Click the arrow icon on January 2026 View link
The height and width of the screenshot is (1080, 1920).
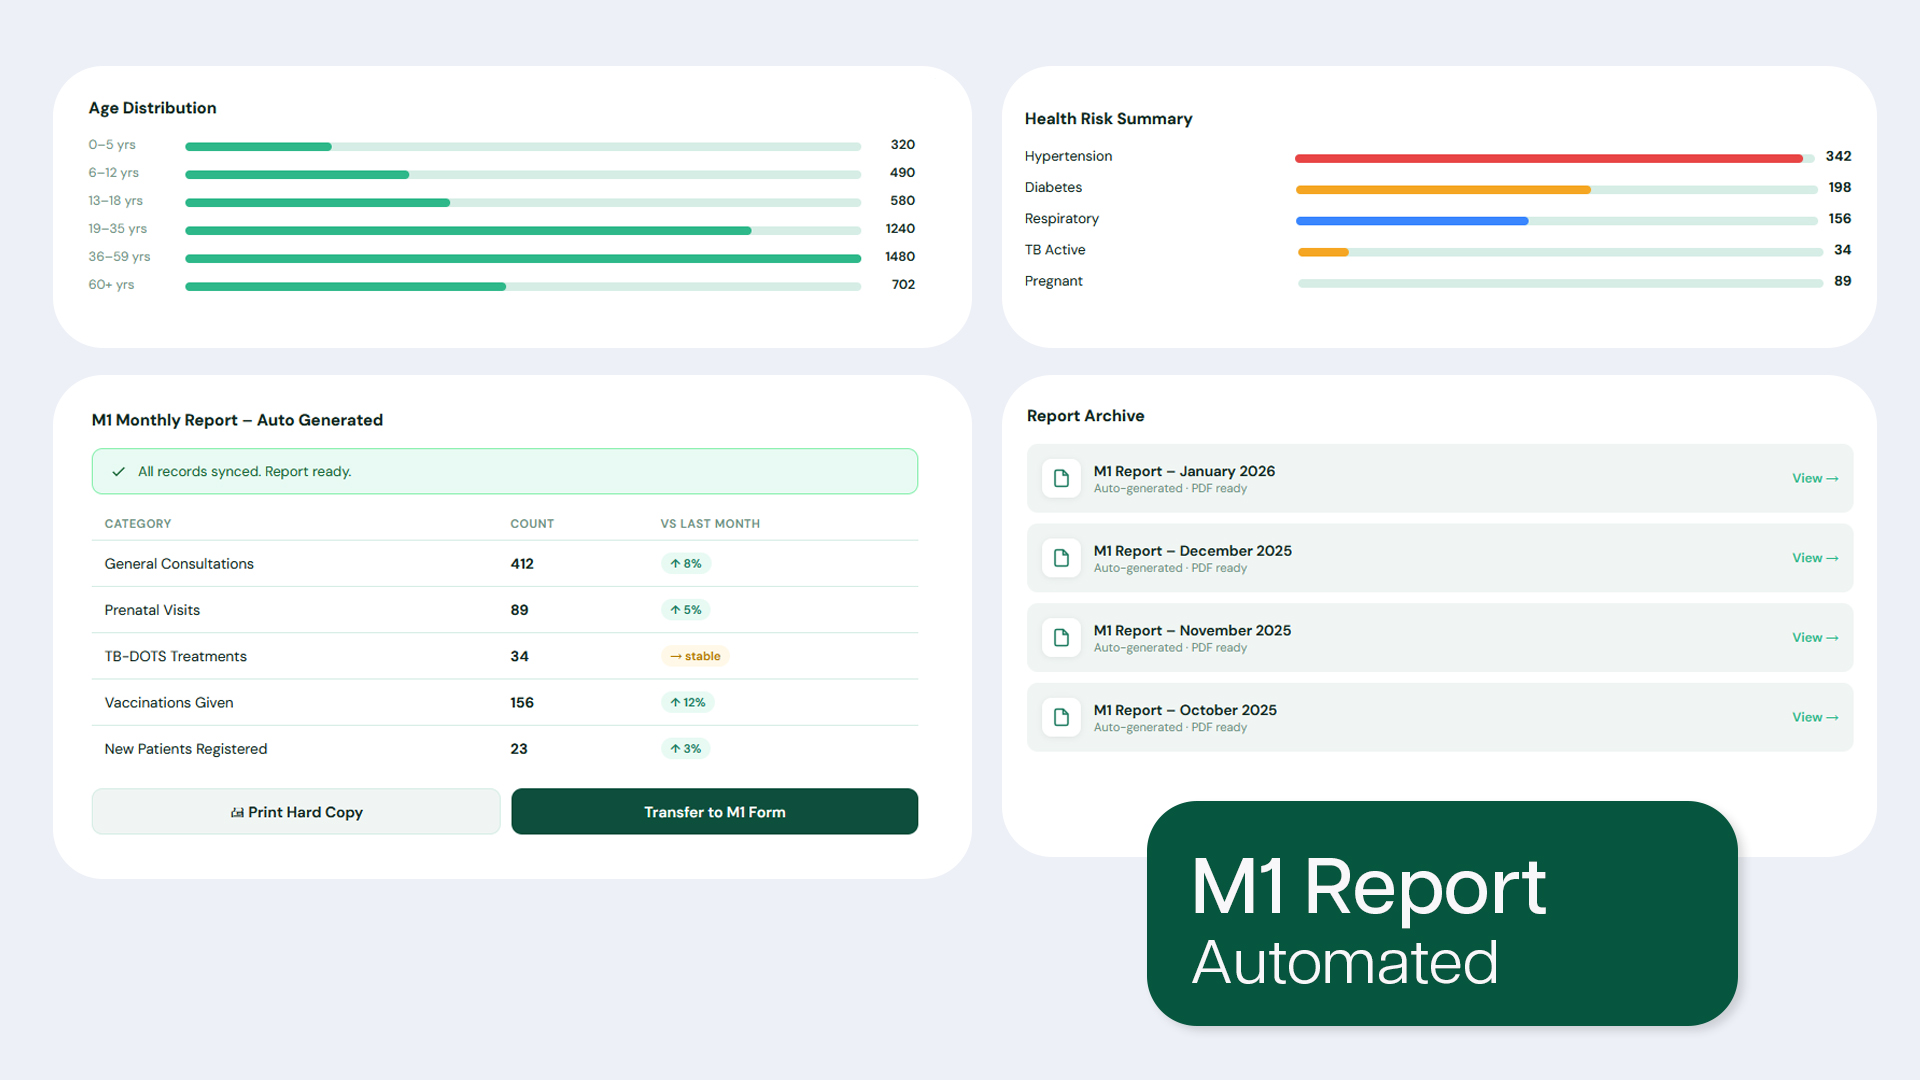coord(1831,478)
